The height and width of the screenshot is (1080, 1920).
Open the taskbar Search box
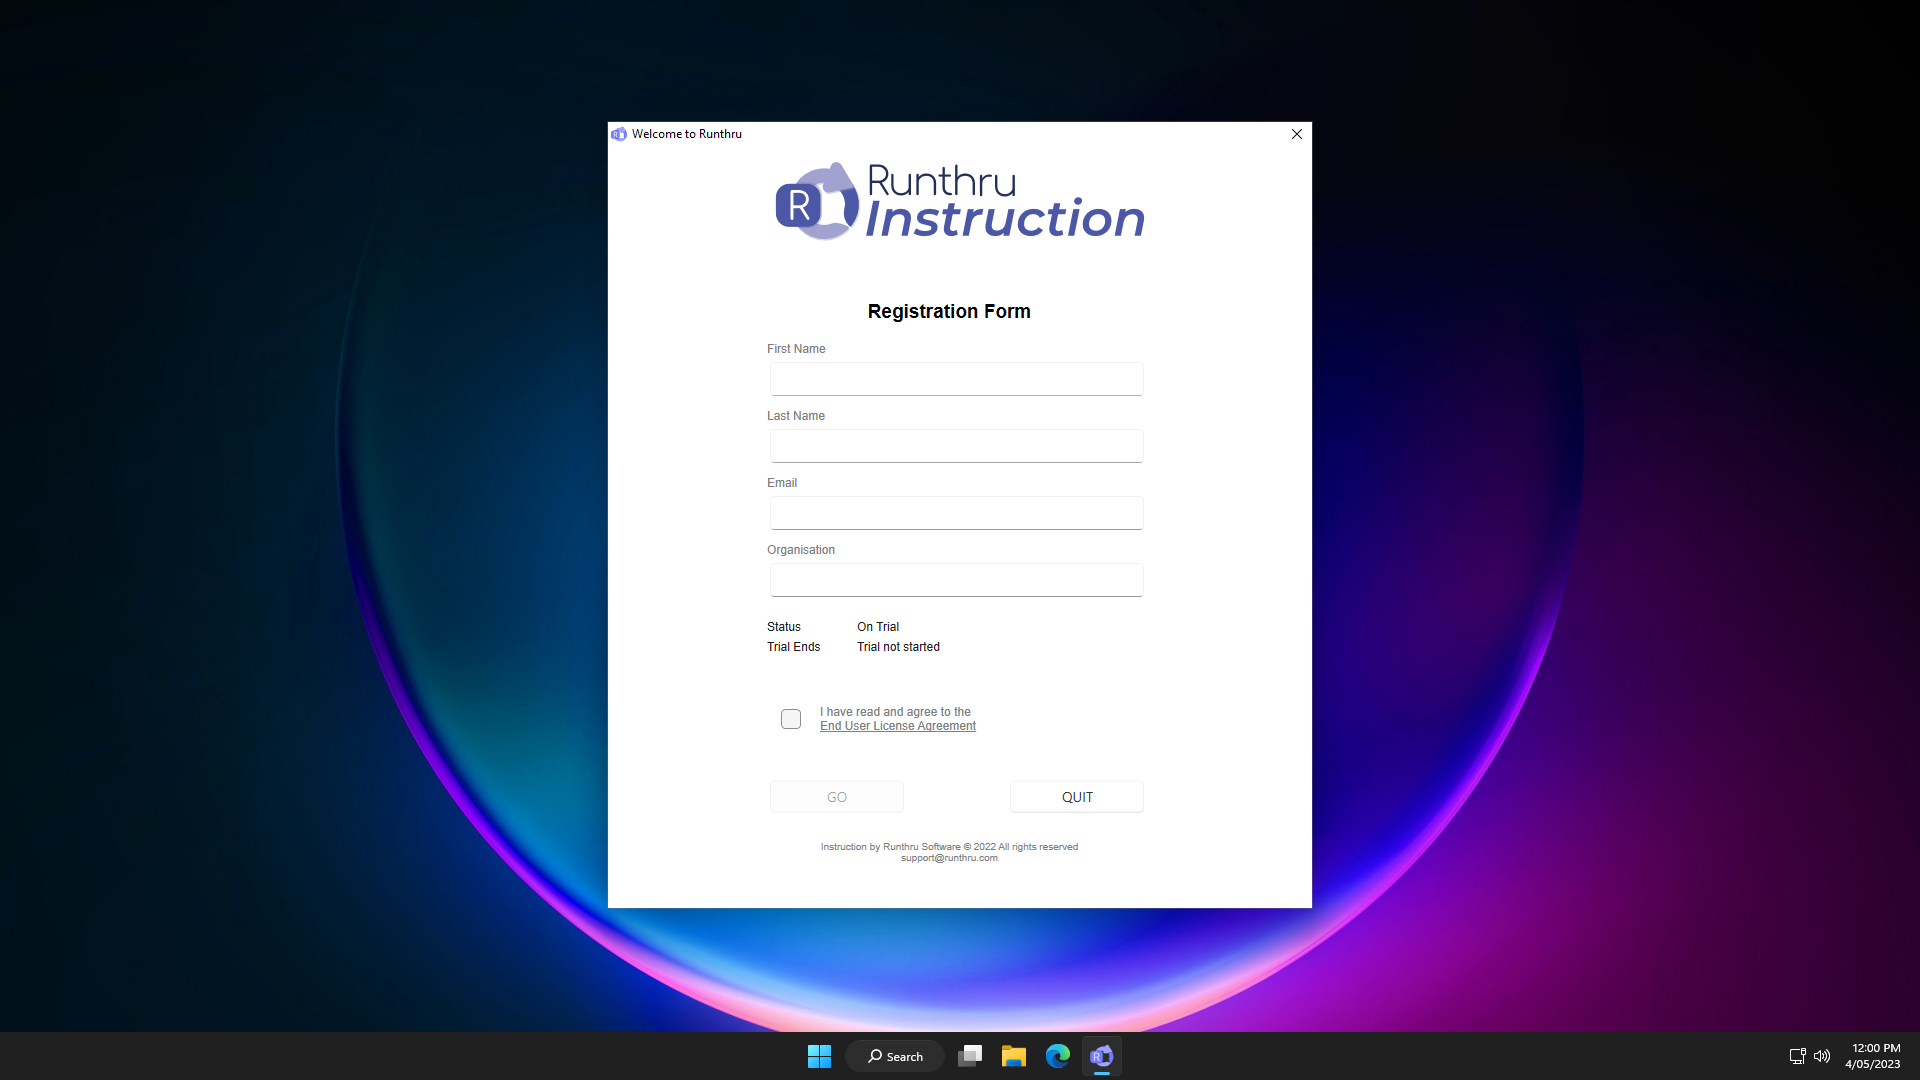pyautogui.click(x=895, y=1056)
